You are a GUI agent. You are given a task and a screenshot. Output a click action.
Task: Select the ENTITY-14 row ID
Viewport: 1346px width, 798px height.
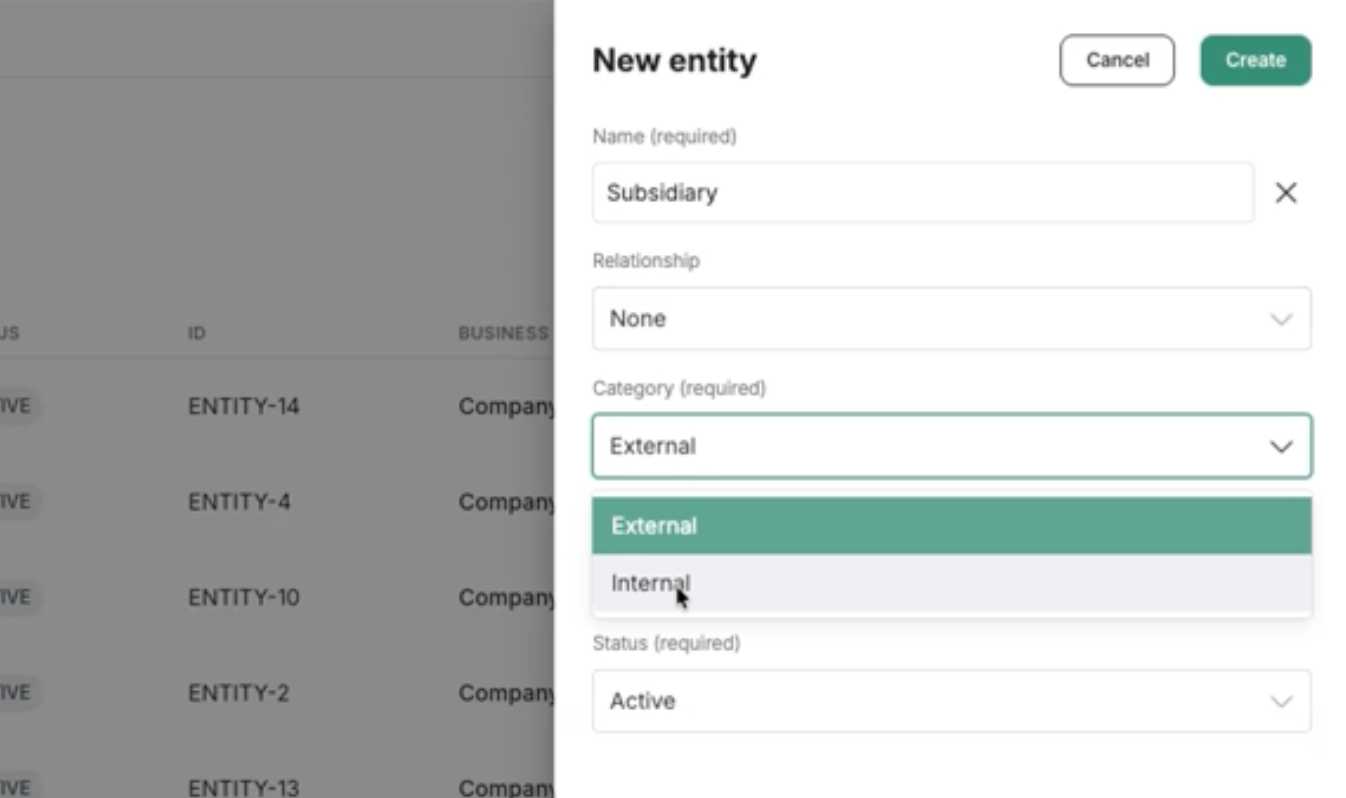click(x=243, y=406)
